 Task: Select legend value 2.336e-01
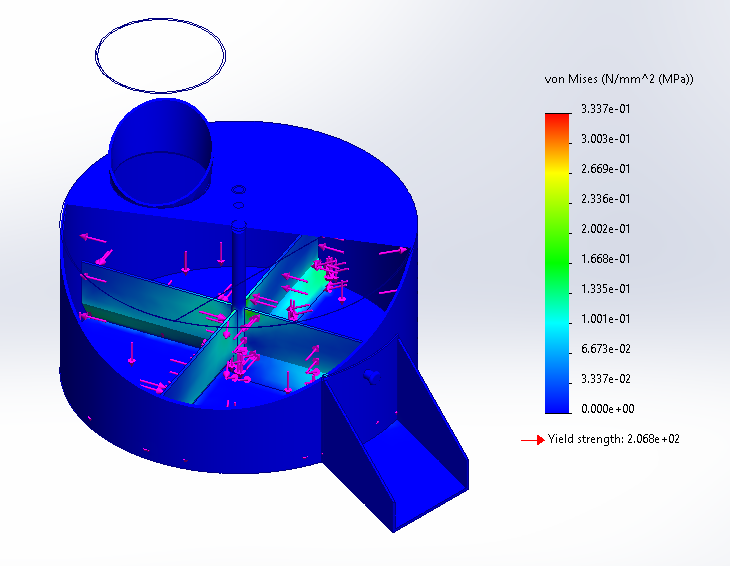tap(605, 199)
